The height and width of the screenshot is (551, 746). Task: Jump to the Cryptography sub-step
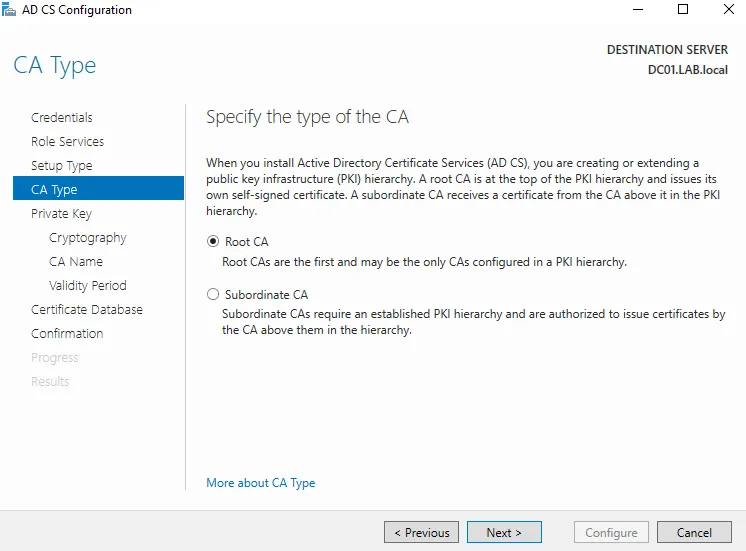click(88, 237)
